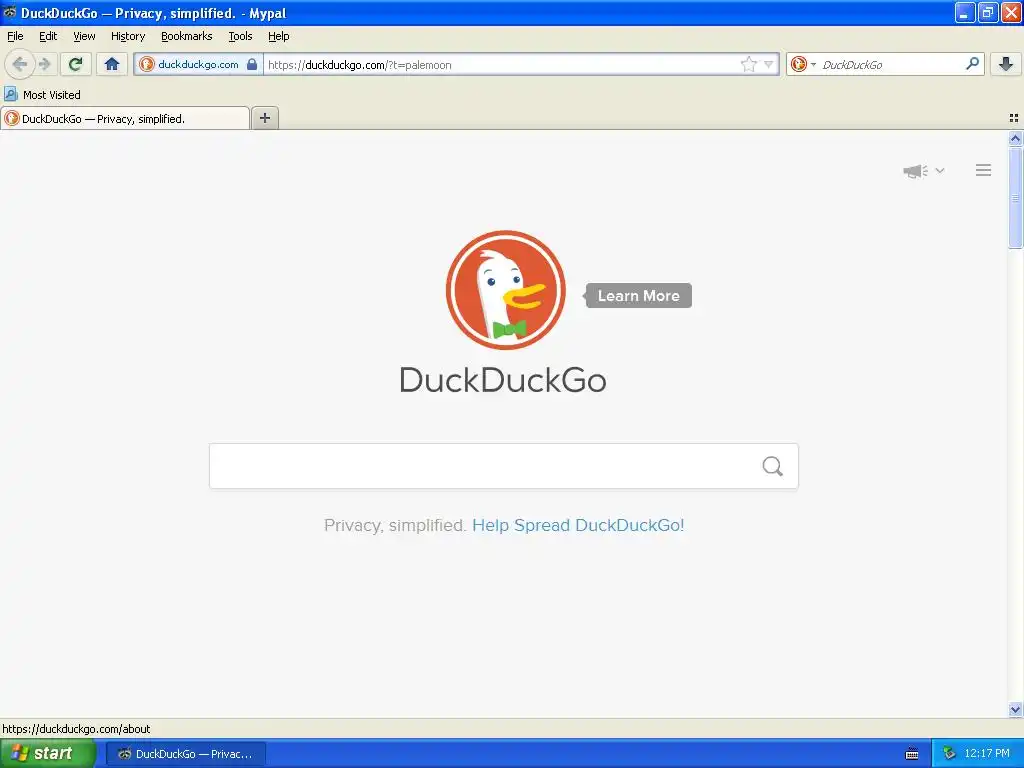Bookmark this page with the star icon
The width and height of the screenshot is (1024, 768).
pos(748,64)
